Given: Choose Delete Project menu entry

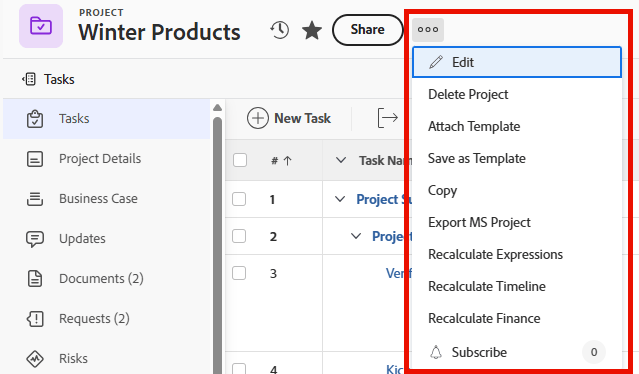Looking at the screenshot, I should click(x=517, y=95).
